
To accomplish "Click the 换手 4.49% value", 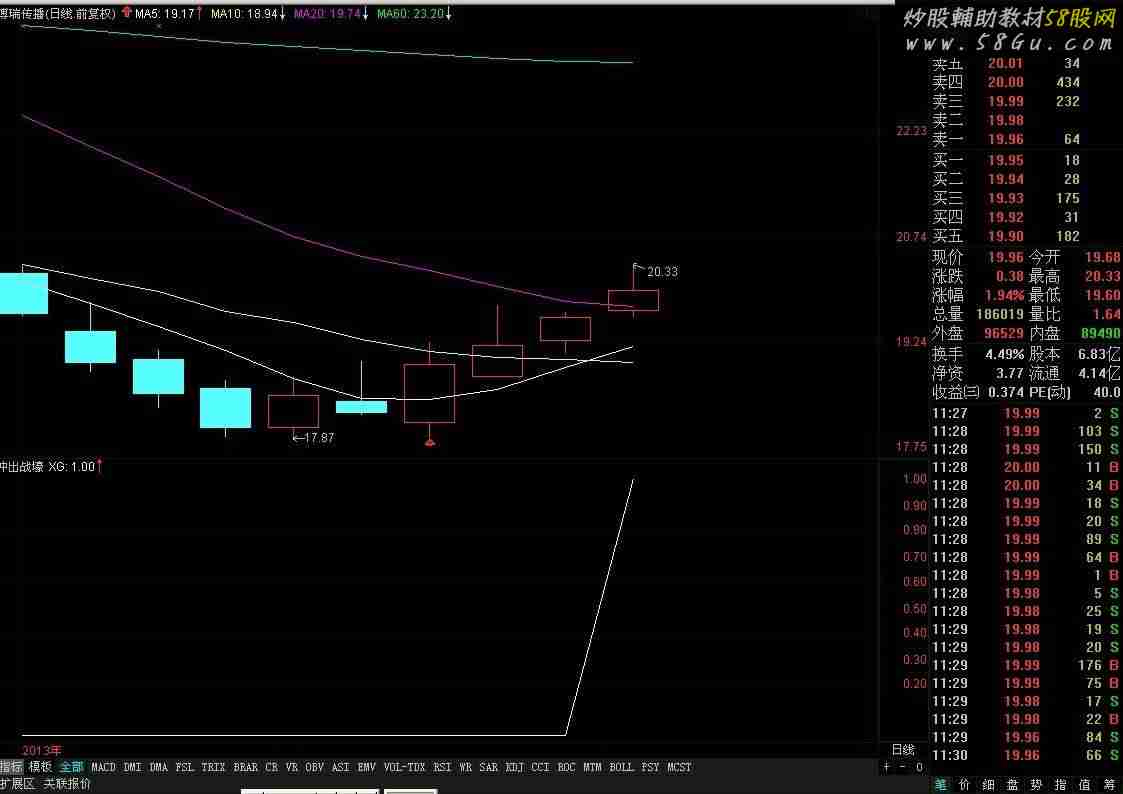I will pos(1005,354).
